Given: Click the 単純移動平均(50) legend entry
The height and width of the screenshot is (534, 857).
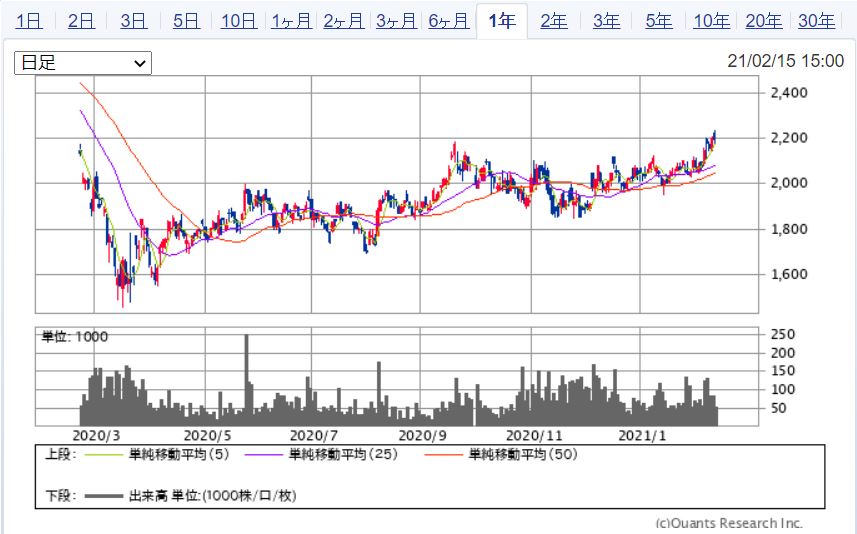Looking at the screenshot, I should point(523,454).
